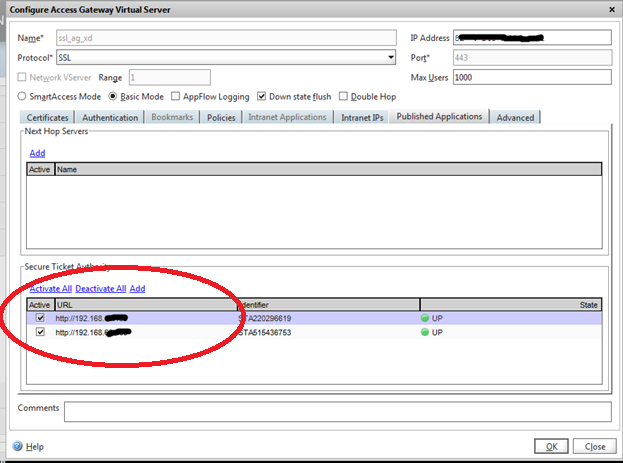Open the Bookmarks tab
623x463 pixels.
coord(172,117)
